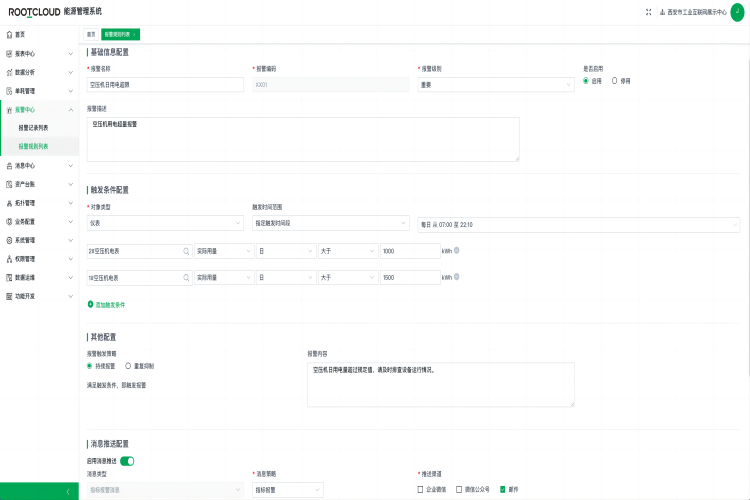This screenshot has width=750, height=500.
Task: Click the 首页 home icon in sidebar
Action: pyautogui.click(x=9, y=34)
